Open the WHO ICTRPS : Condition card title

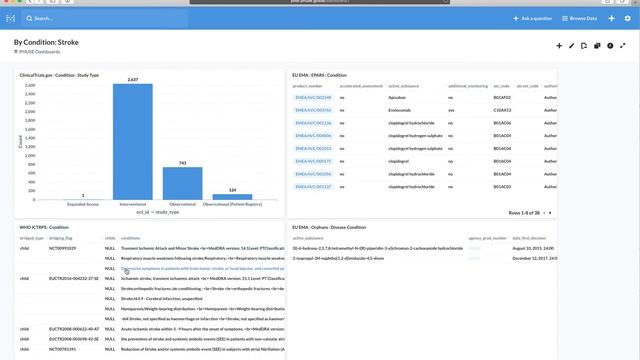(44, 227)
